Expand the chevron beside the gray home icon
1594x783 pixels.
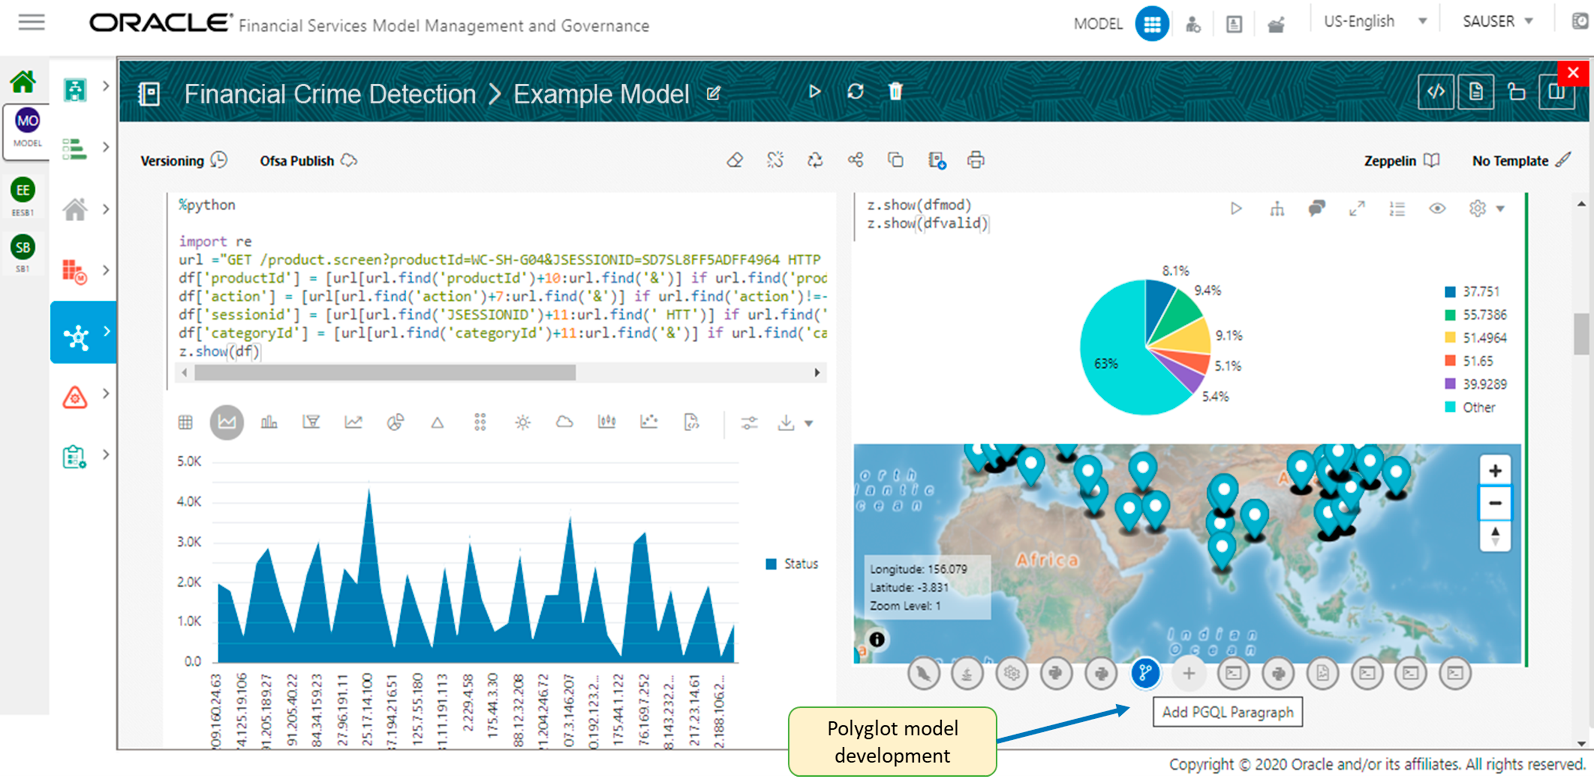click(105, 209)
